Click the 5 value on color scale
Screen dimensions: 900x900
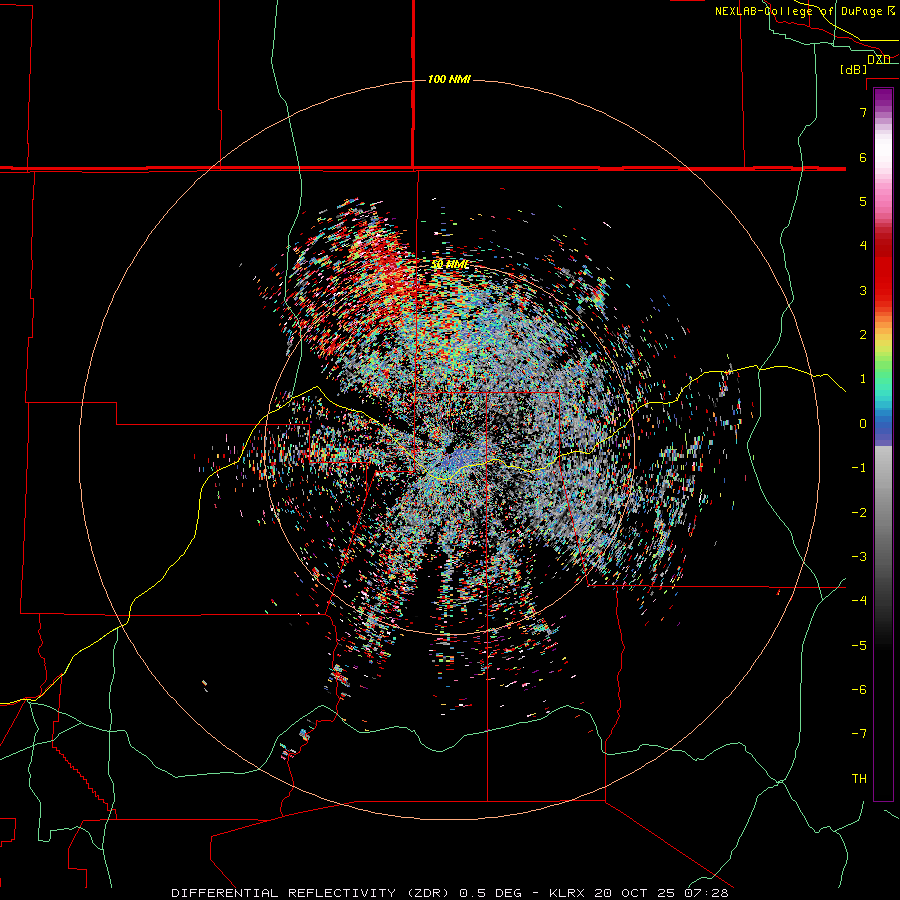tap(863, 201)
